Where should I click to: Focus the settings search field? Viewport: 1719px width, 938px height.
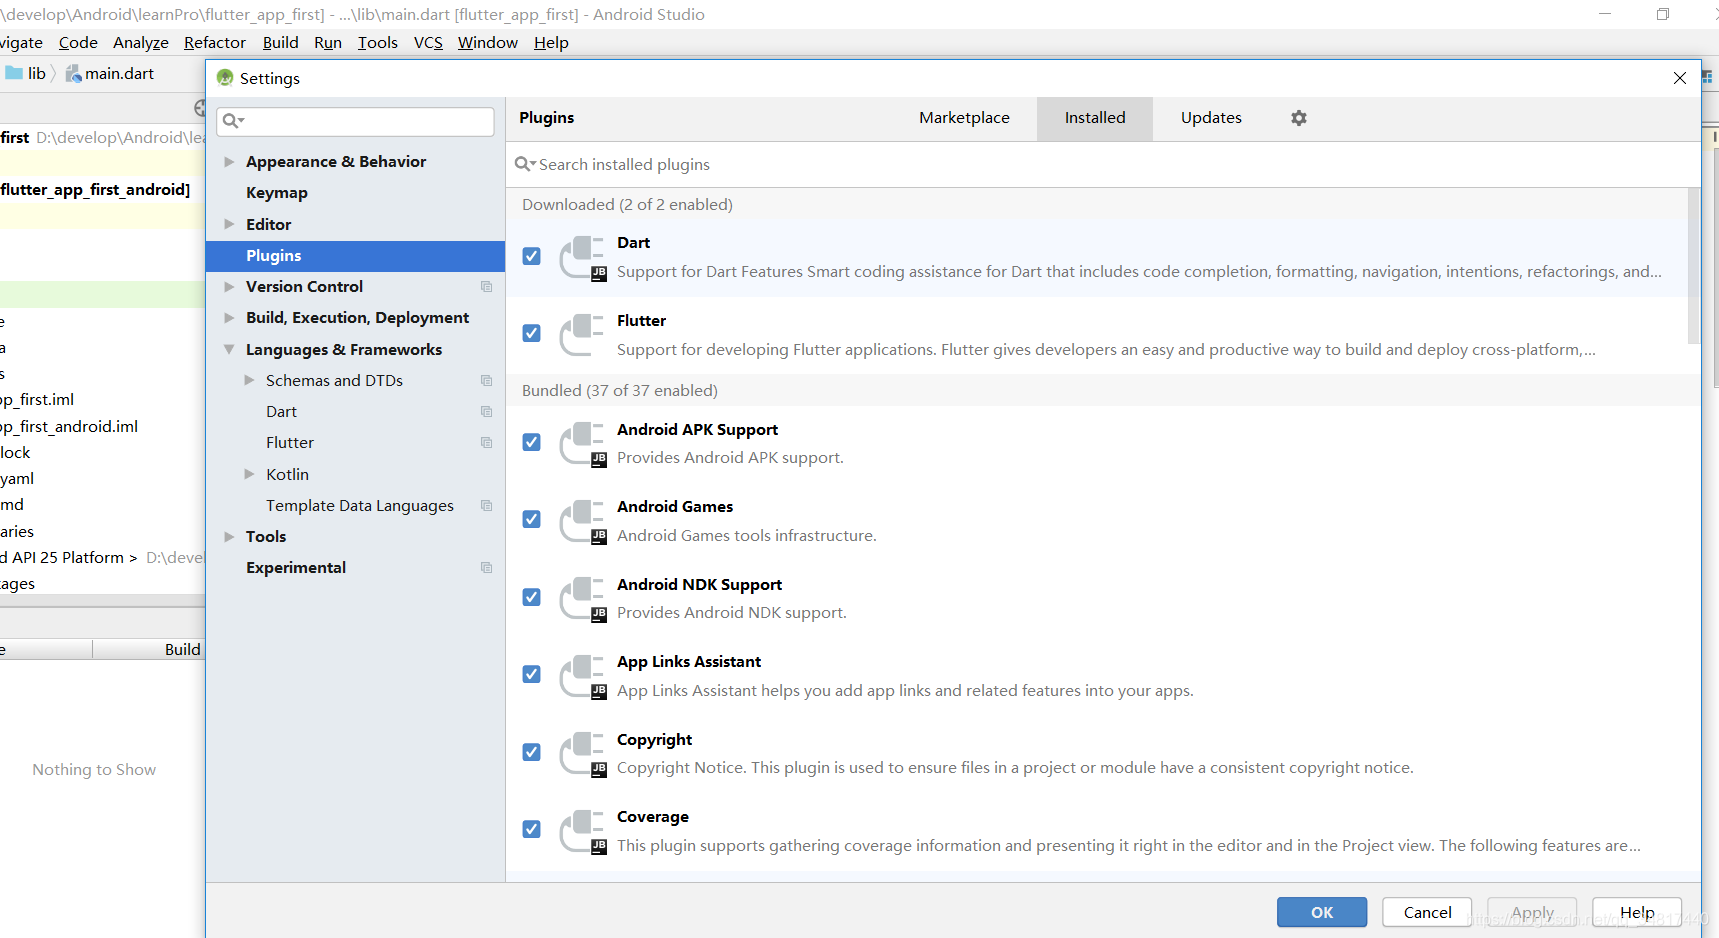point(355,121)
